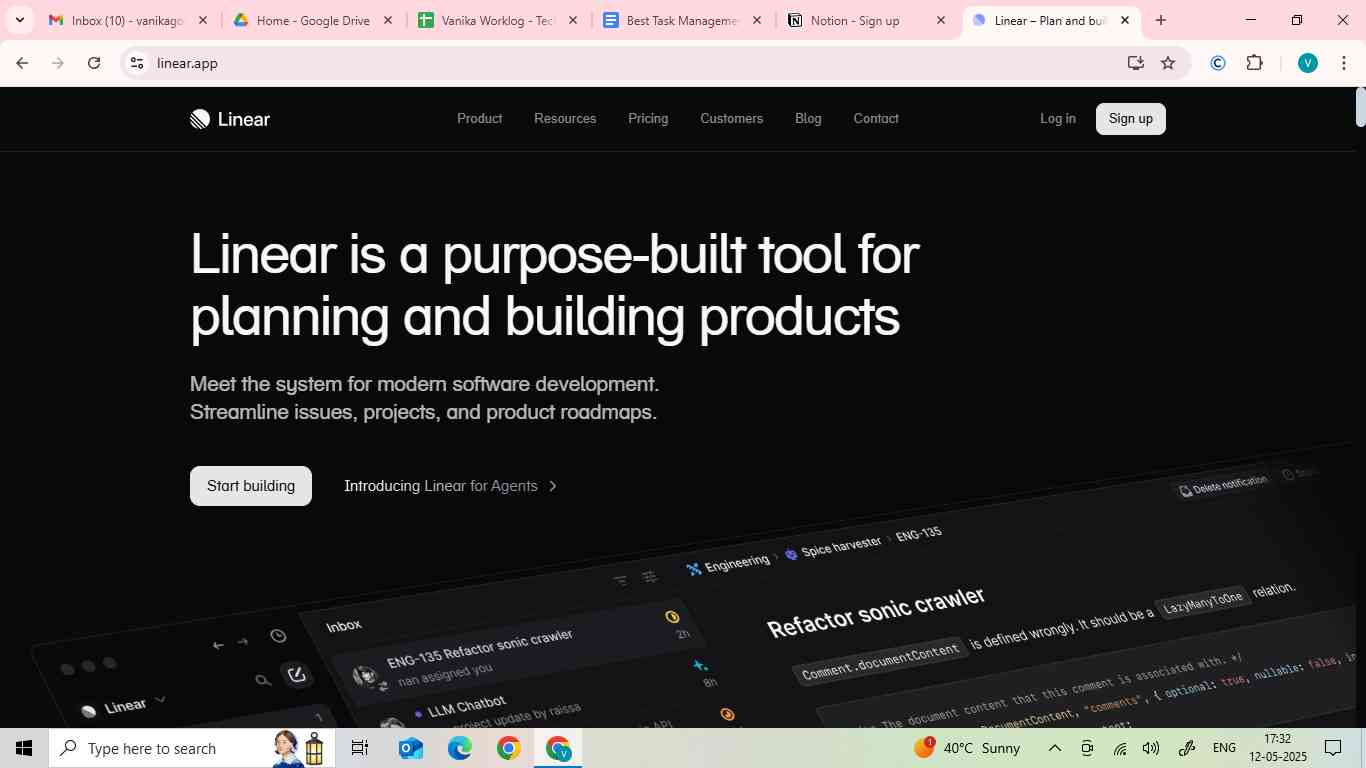Open the Chrome profile avatar

1307,63
